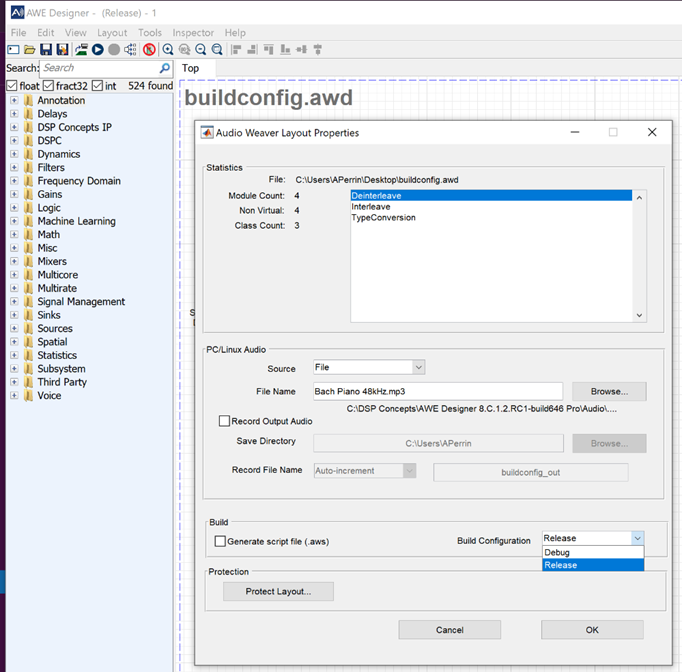Click the Save layout floppy icon
The image size is (682, 672).
(46, 49)
